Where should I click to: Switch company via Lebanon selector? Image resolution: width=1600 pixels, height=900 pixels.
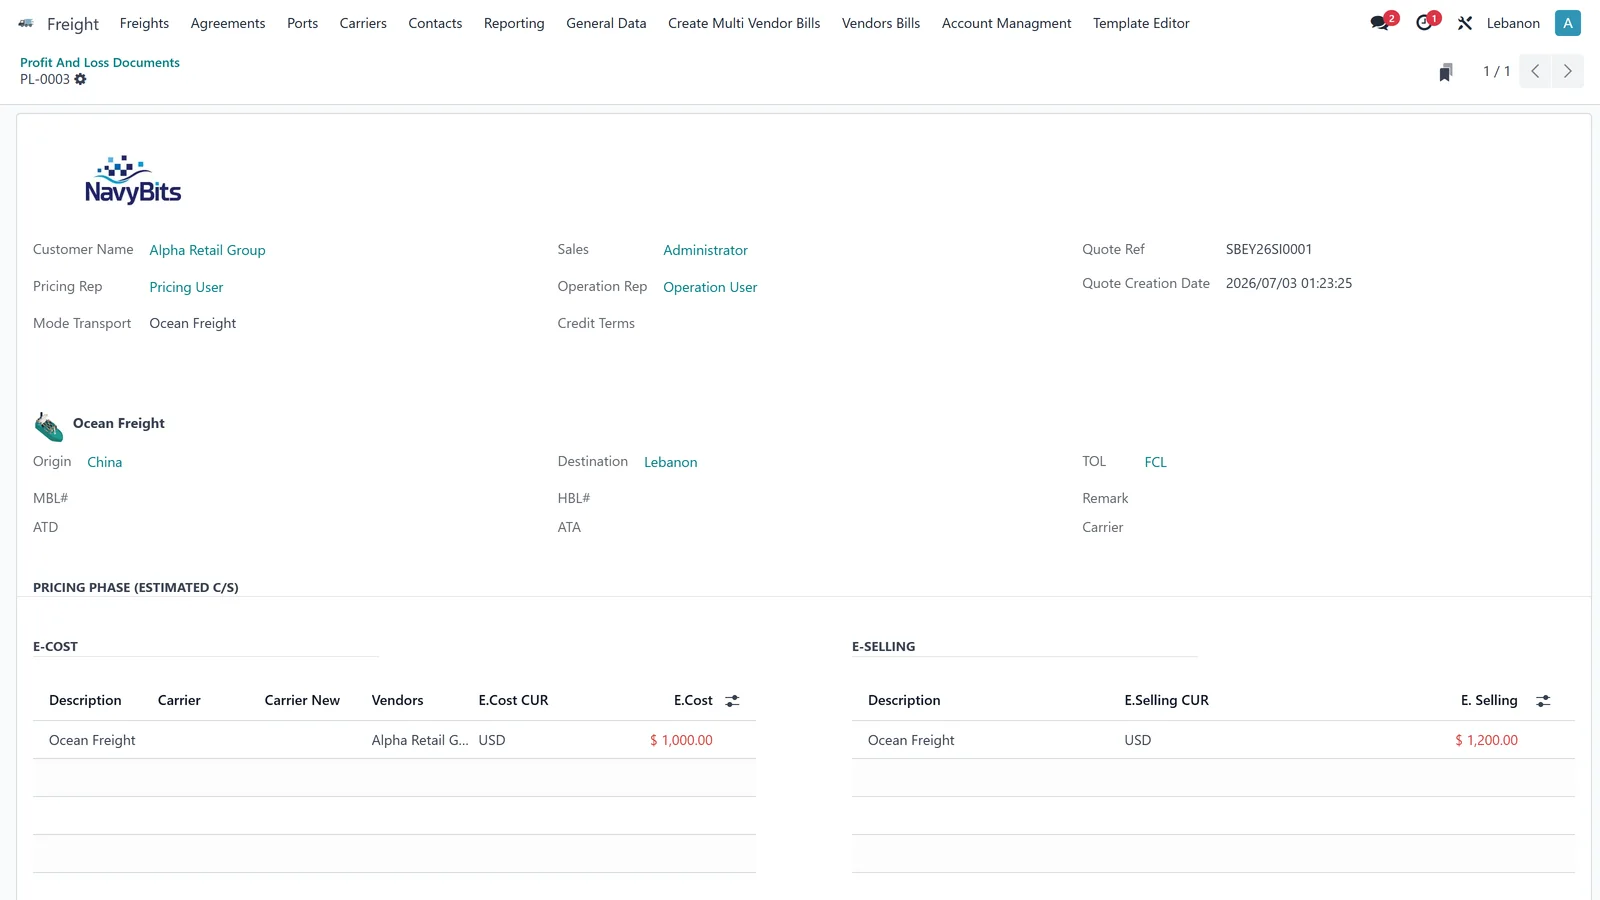point(1513,23)
